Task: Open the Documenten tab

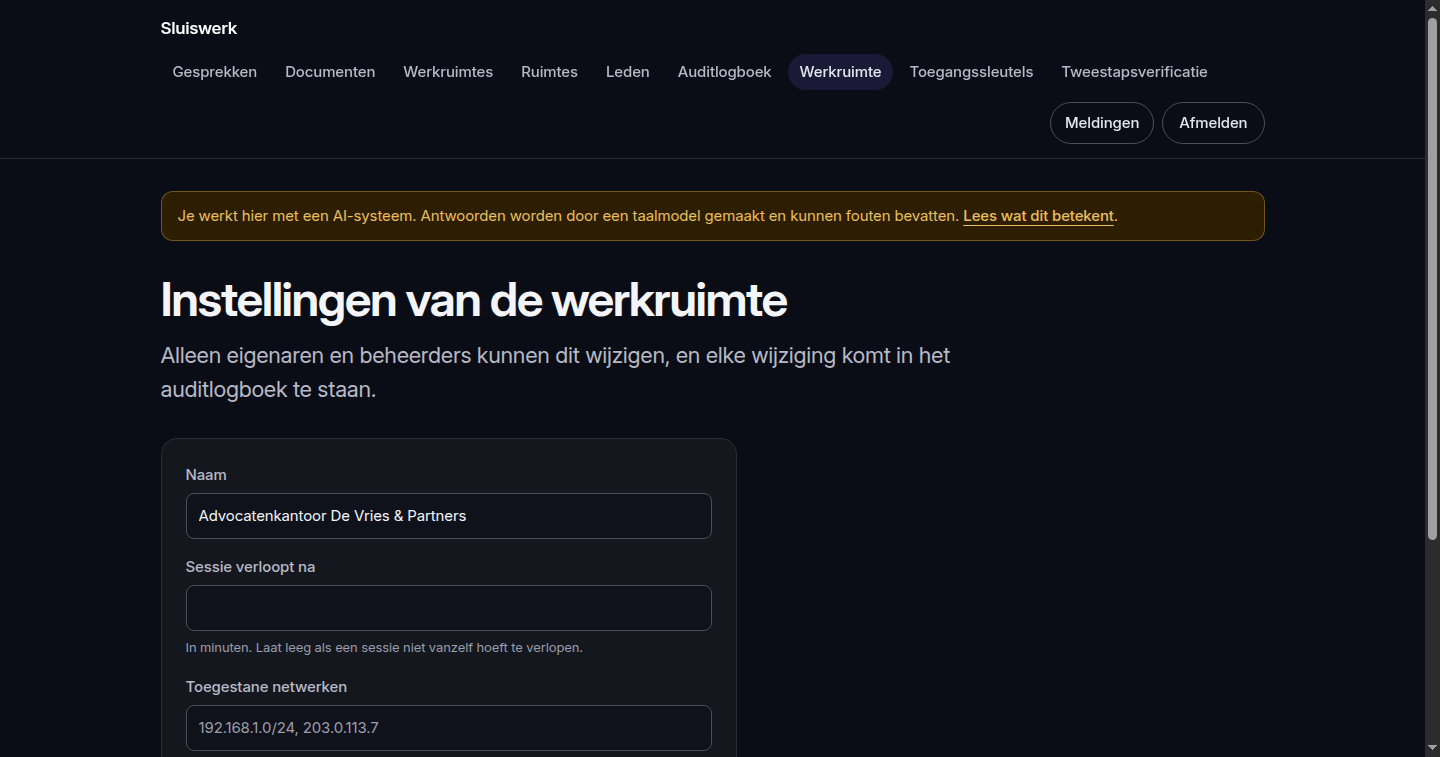Action: pyautogui.click(x=330, y=72)
